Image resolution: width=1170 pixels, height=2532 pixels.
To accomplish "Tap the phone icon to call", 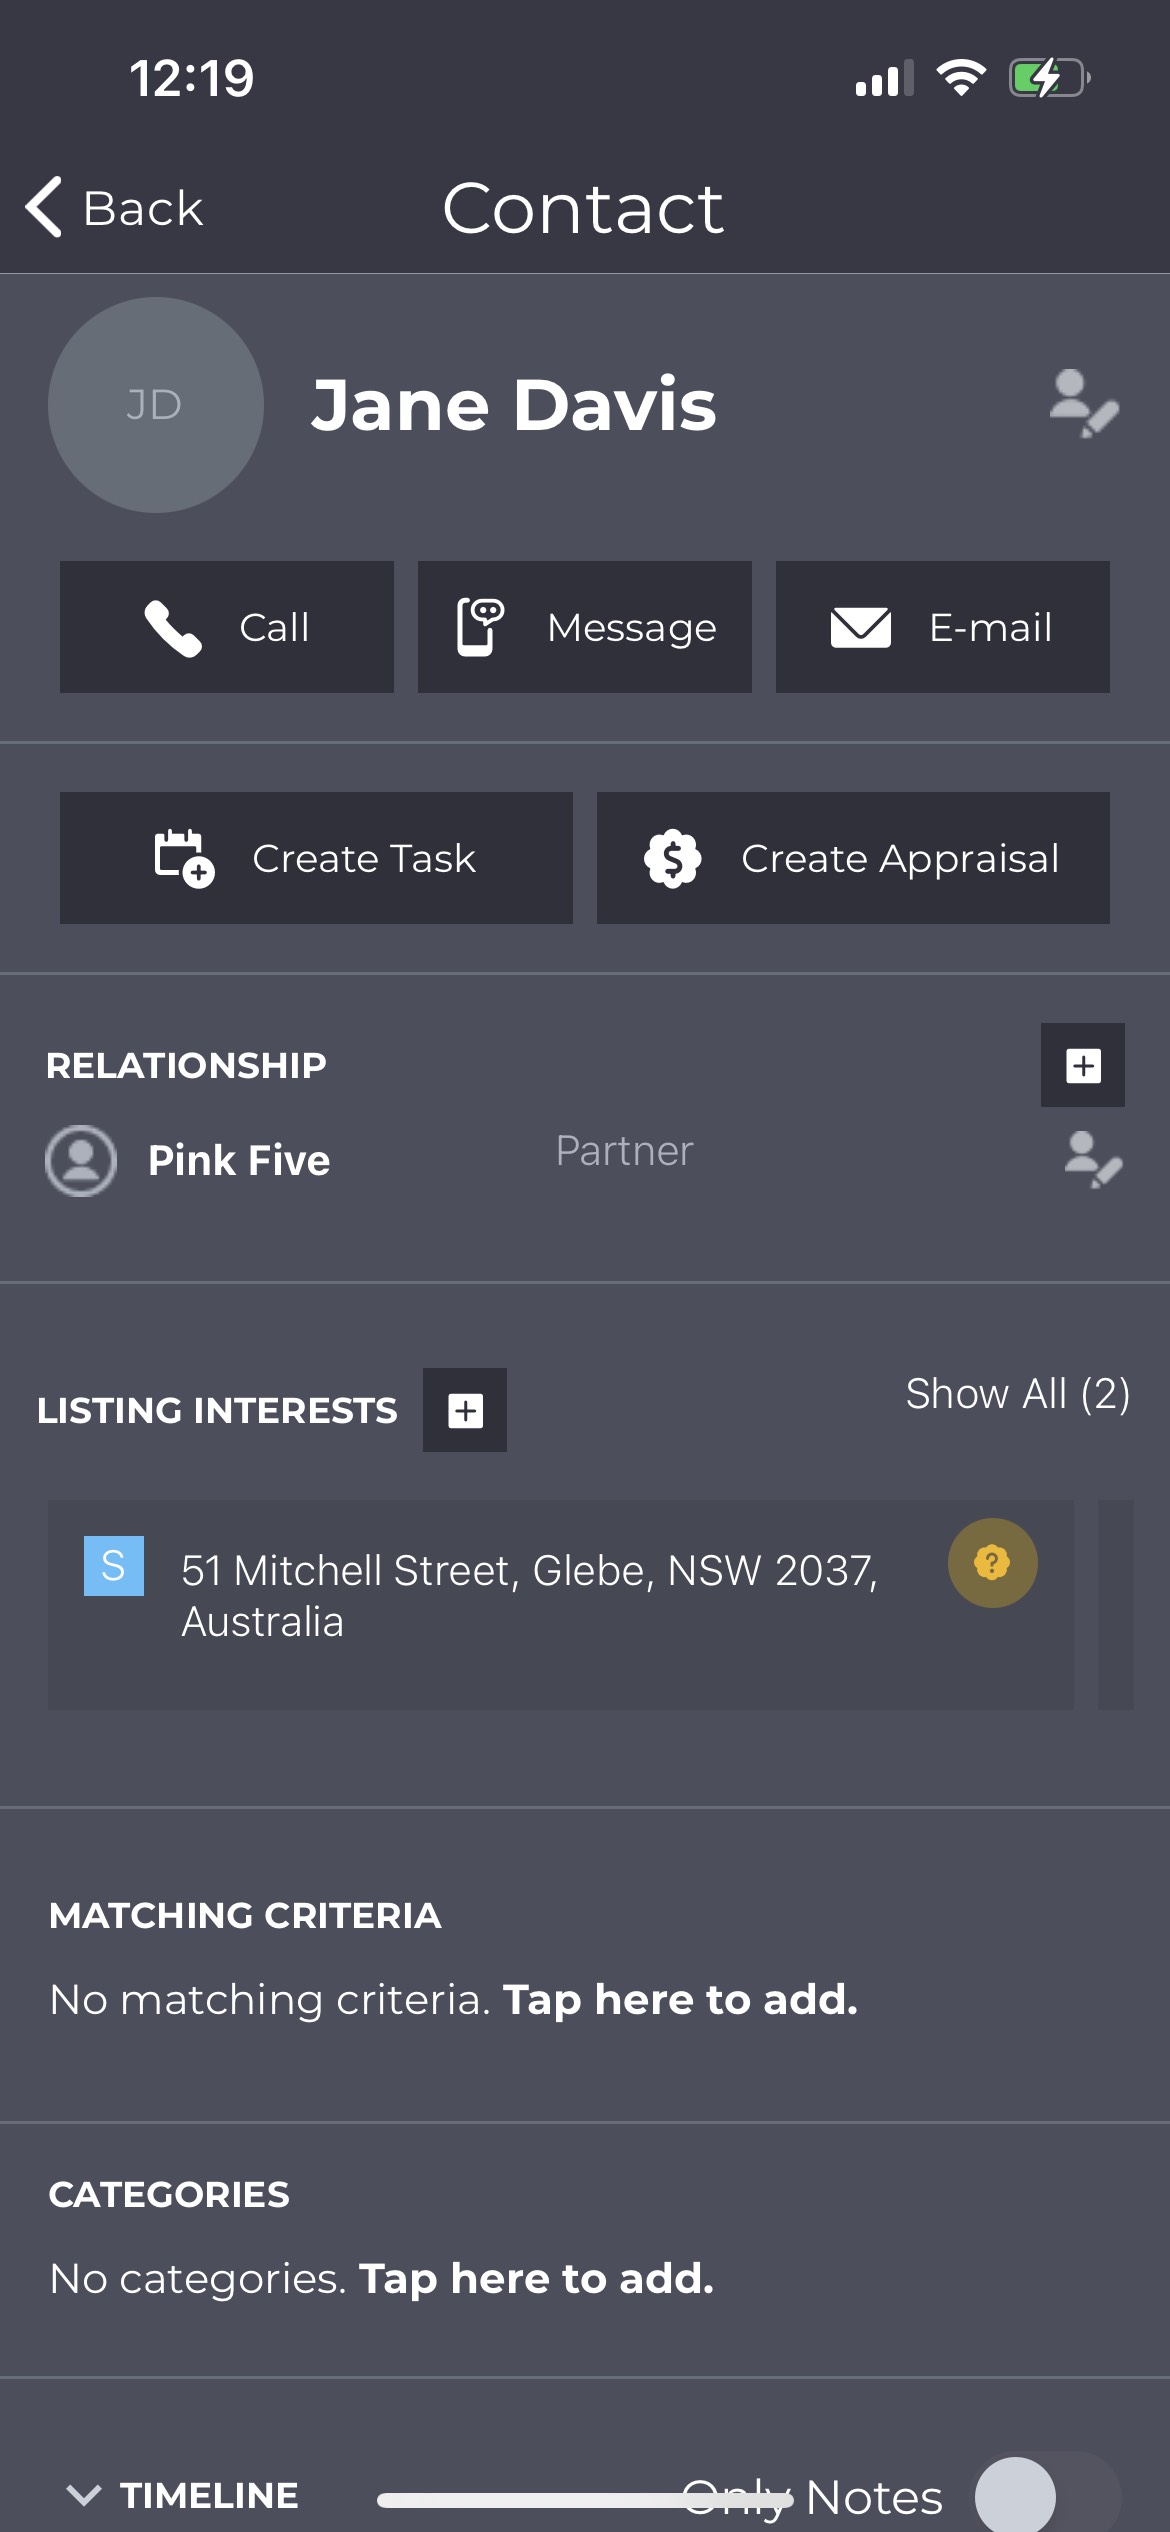I will 173,628.
